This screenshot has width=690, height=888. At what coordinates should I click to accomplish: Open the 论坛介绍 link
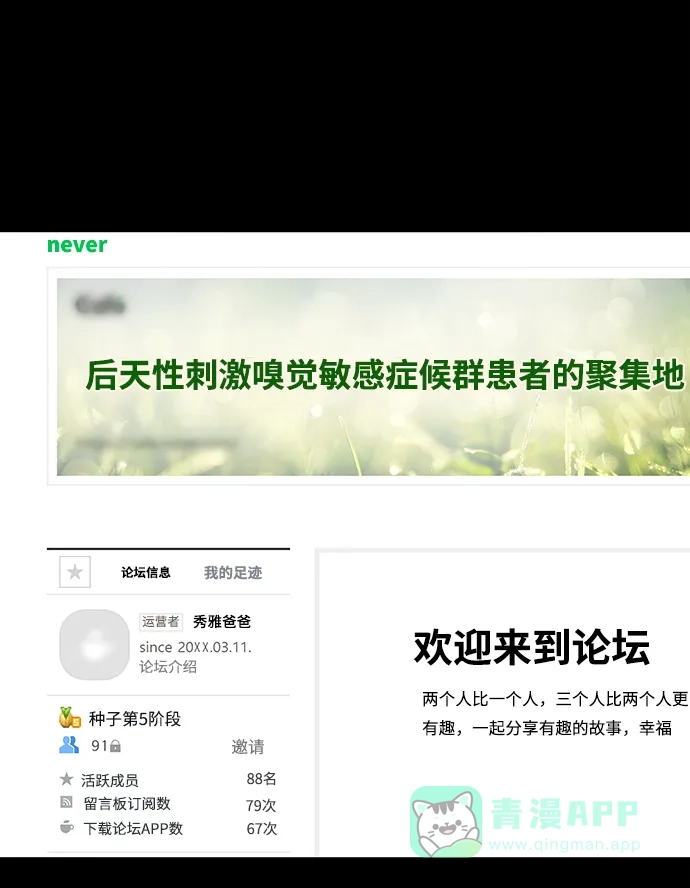168,667
